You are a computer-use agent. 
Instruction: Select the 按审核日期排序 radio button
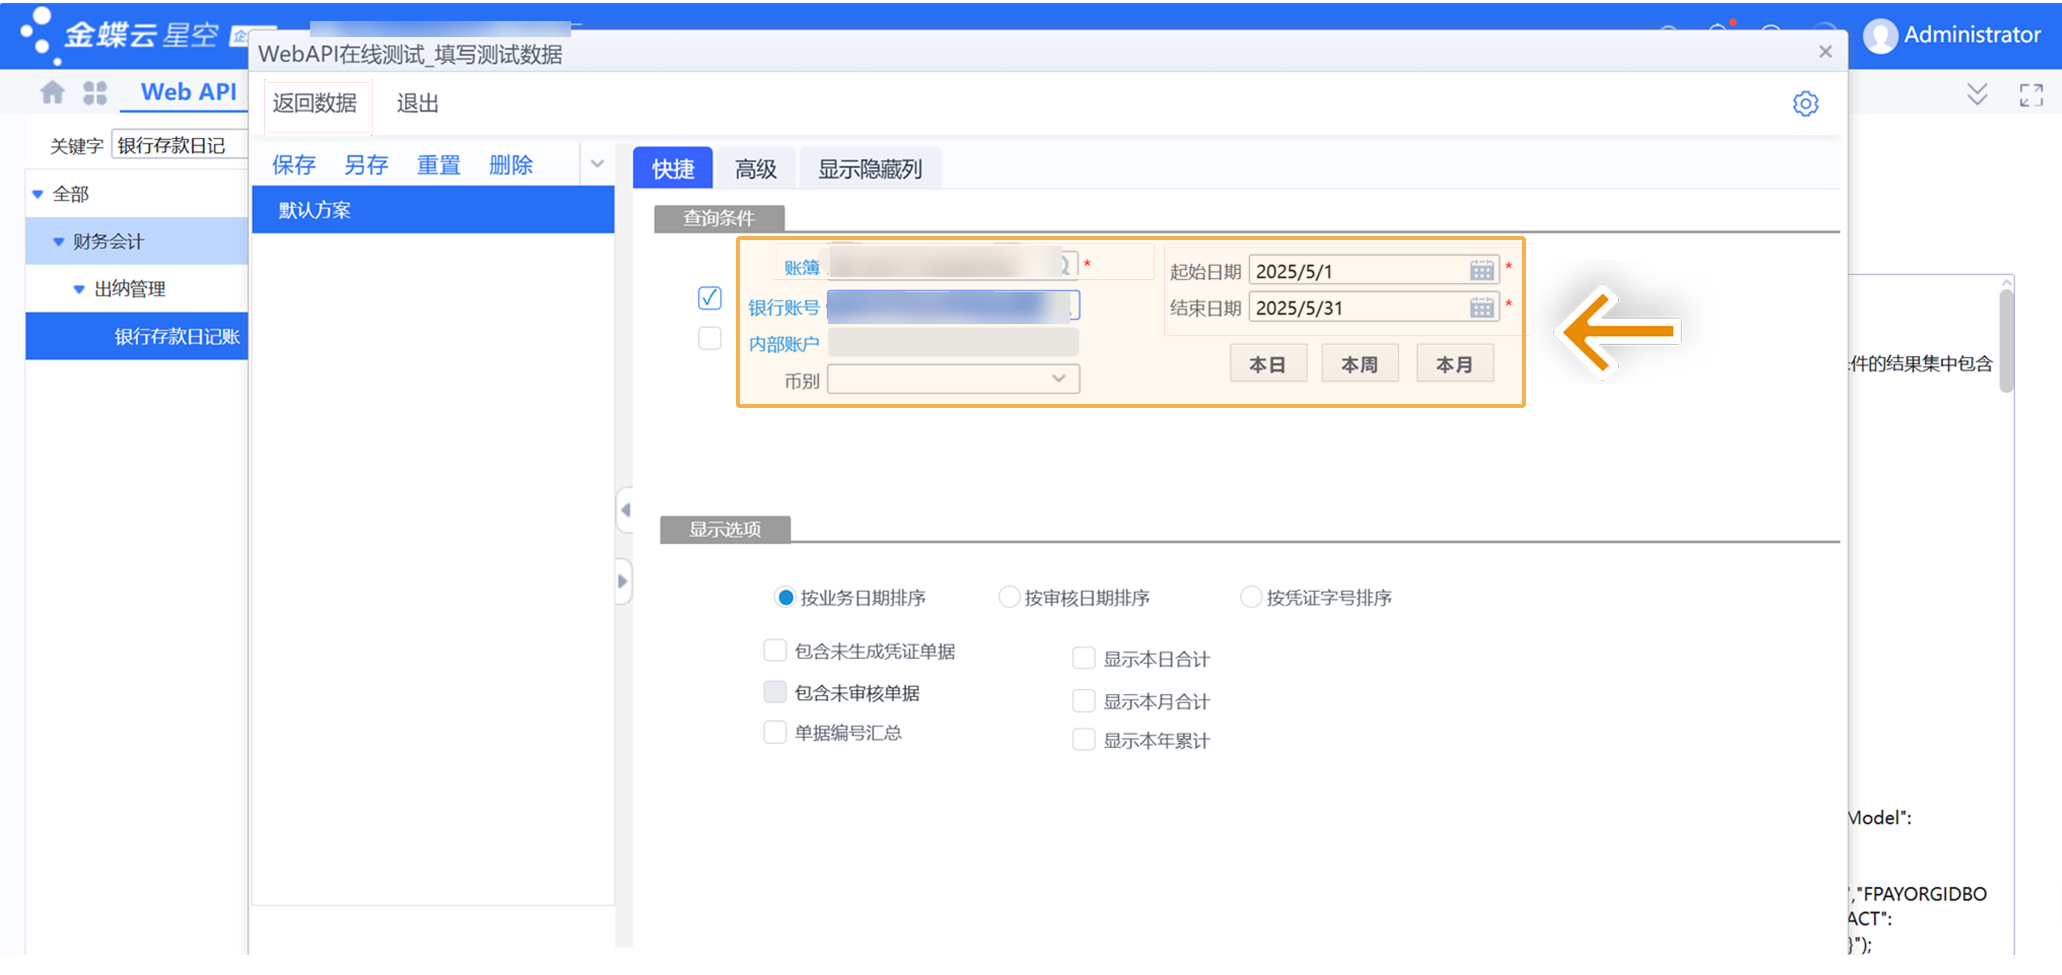coord(1009,596)
